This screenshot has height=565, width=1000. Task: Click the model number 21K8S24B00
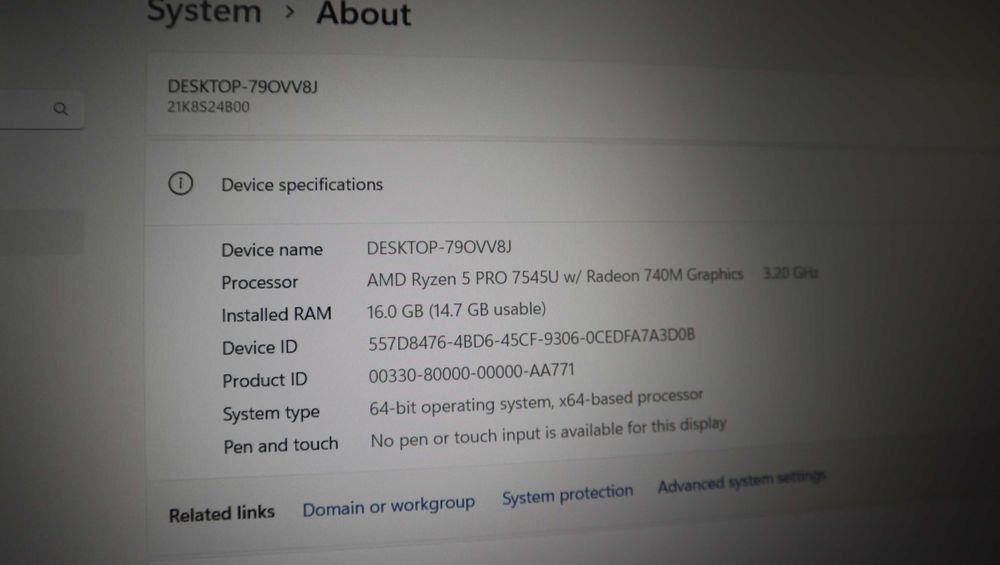pyautogui.click(x=208, y=107)
